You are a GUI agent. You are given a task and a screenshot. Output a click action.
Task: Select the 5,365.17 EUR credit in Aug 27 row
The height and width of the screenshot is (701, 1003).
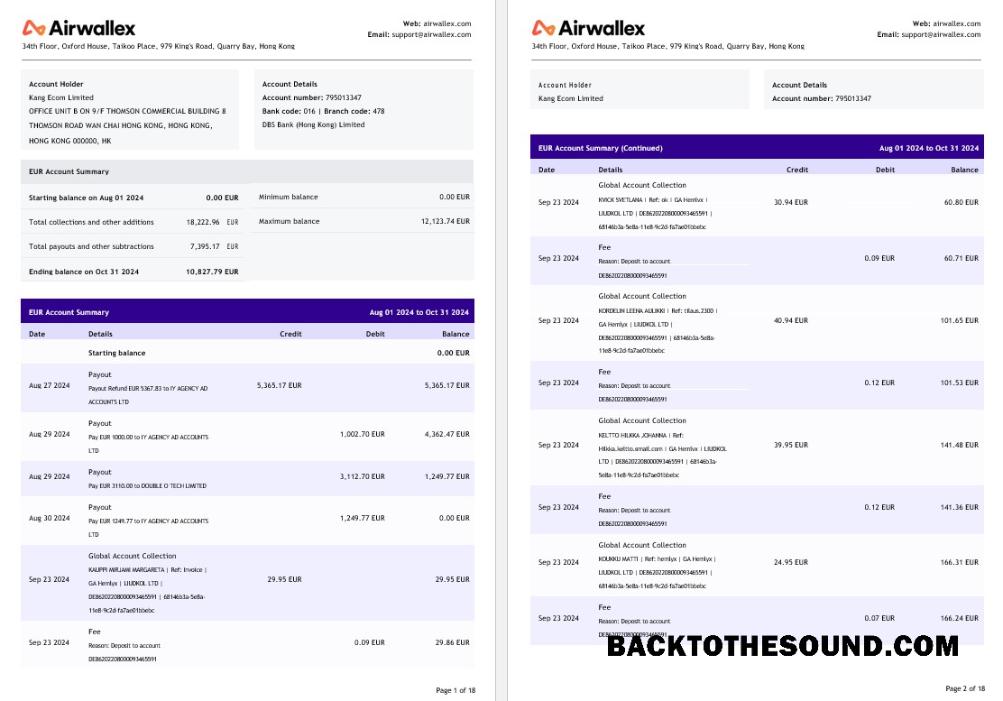point(279,386)
